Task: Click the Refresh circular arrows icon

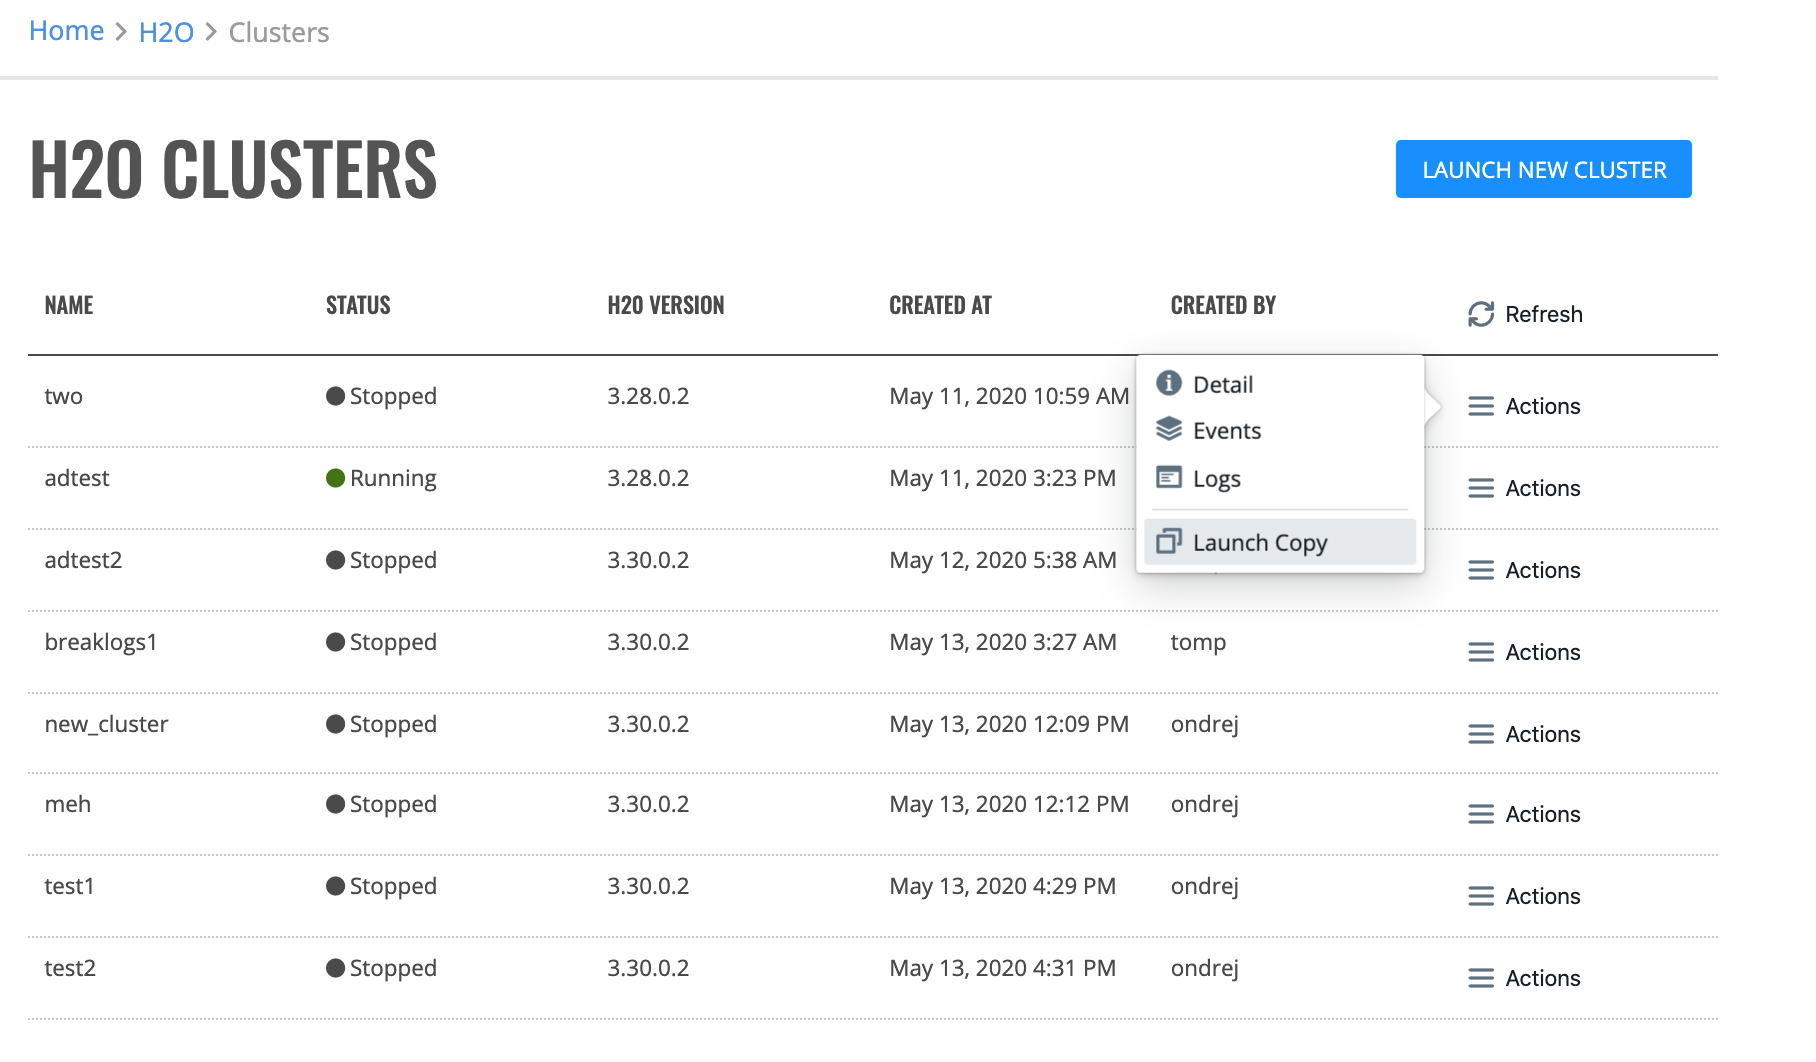Action: pyautogui.click(x=1481, y=314)
